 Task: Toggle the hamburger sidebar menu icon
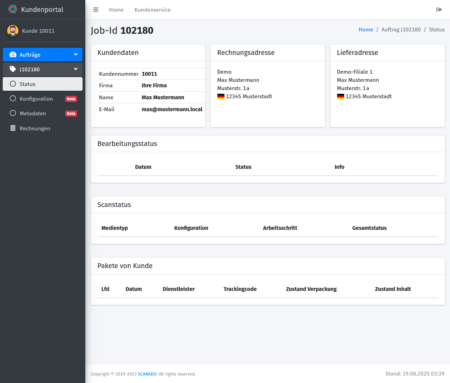coord(96,10)
